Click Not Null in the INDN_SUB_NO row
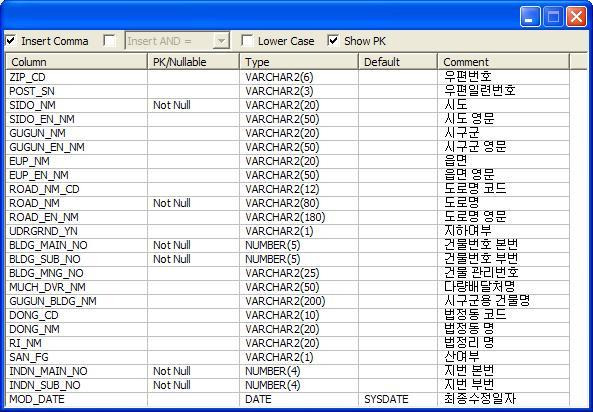The height and width of the screenshot is (412, 593). 172,385
